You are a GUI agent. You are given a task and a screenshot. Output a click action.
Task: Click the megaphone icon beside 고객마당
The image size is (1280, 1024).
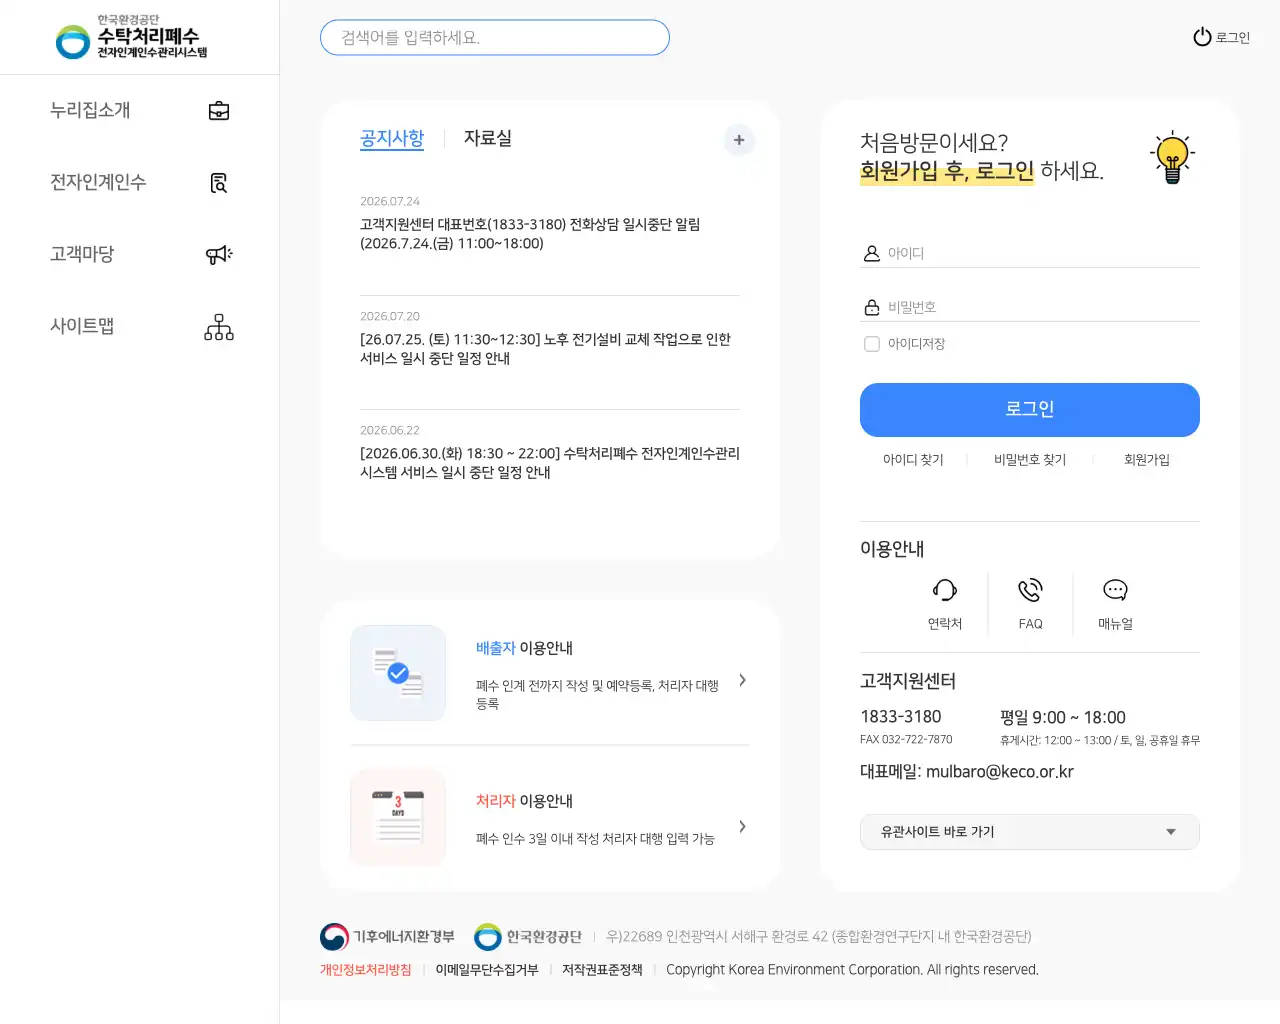click(x=219, y=255)
